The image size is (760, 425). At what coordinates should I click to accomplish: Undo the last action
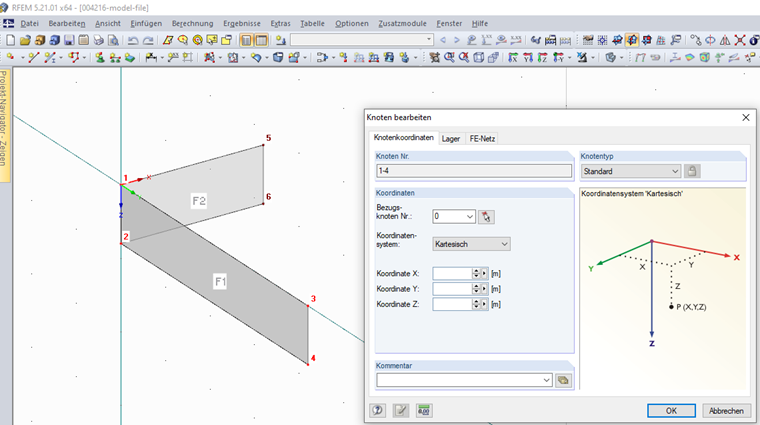[133, 40]
